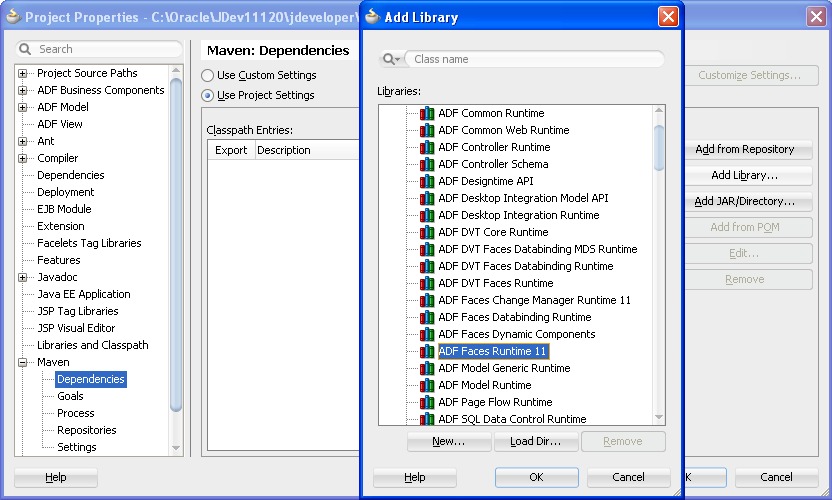
Task: Select Facelets Tag Libraries category
Action: coord(89,243)
